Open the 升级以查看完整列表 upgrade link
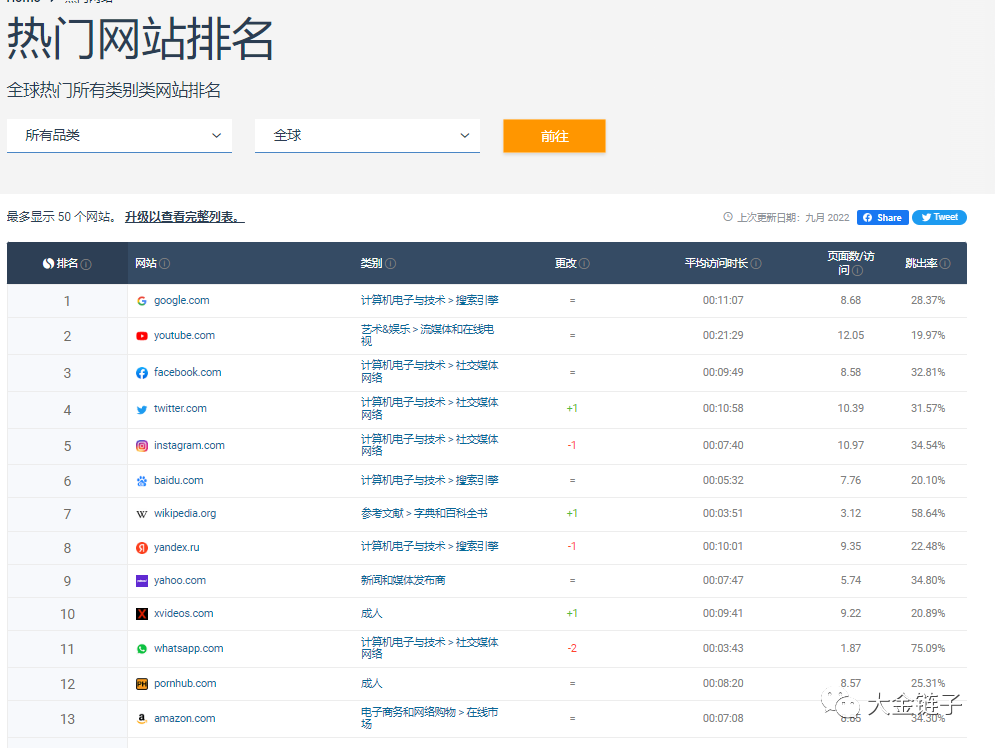Viewport: 995px width, 748px height. [x=185, y=217]
